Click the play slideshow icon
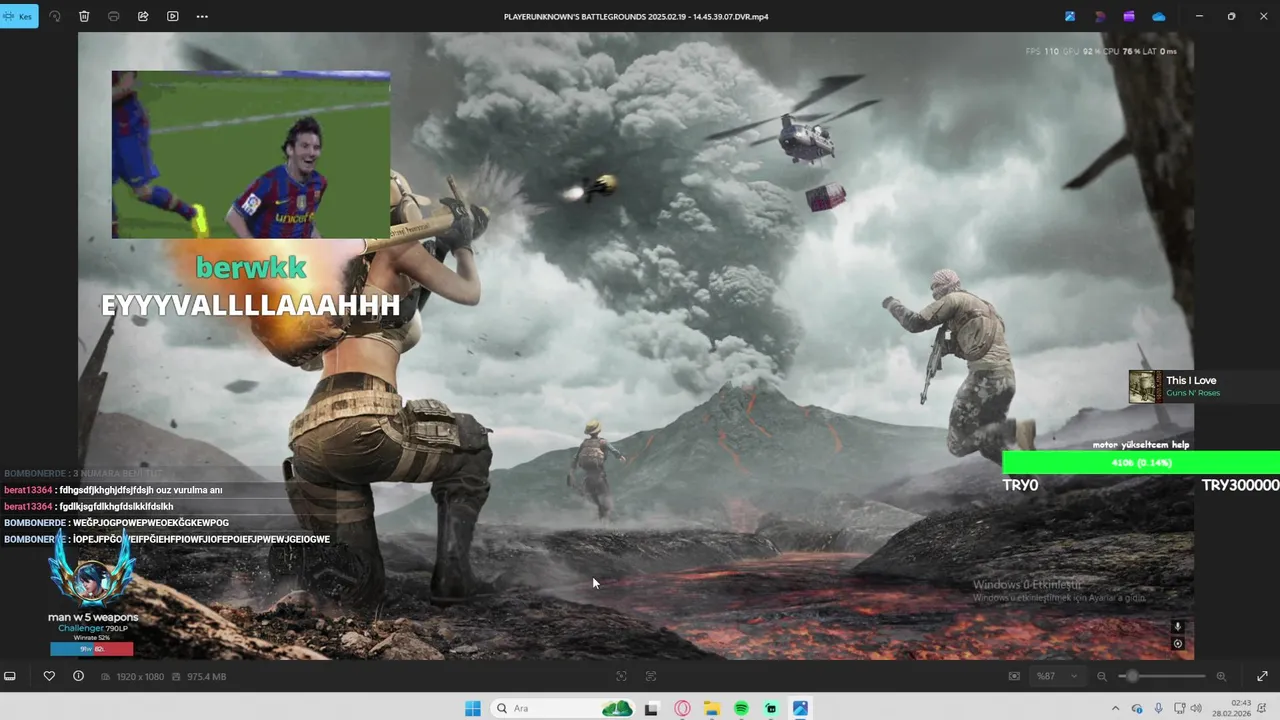The height and width of the screenshot is (720, 1280). [x=172, y=16]
